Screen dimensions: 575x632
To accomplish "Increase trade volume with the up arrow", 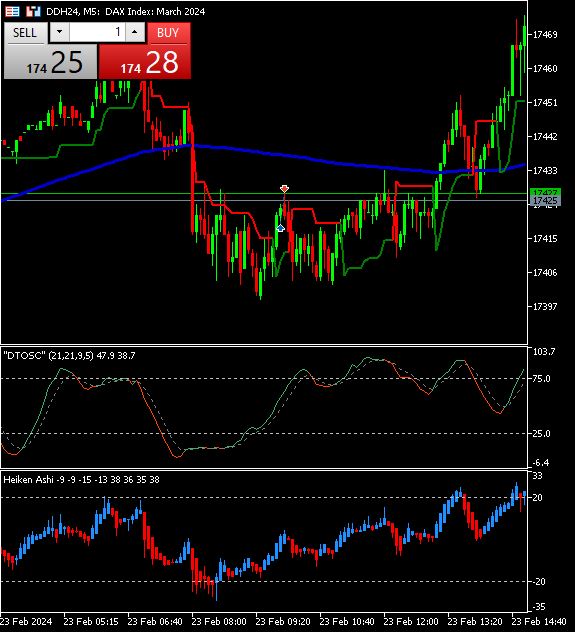I will pos(135,32).
